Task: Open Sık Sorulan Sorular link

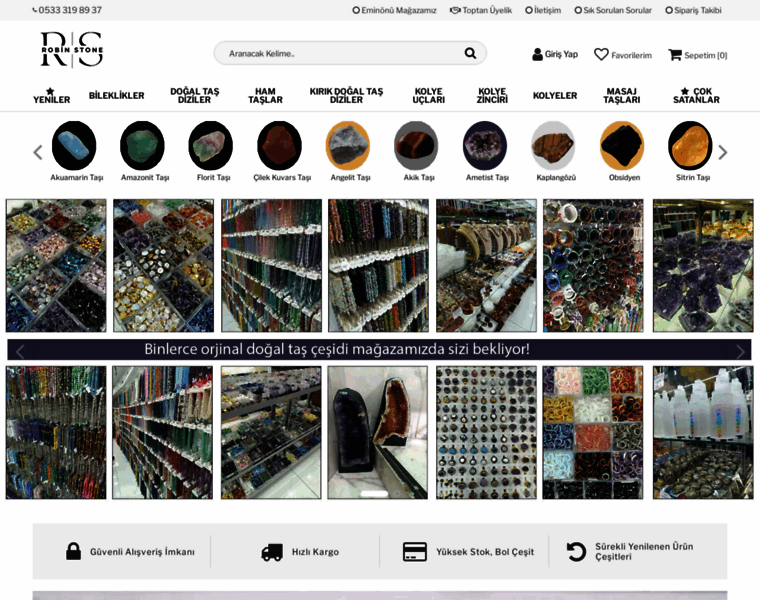Action: coord(612,10)
